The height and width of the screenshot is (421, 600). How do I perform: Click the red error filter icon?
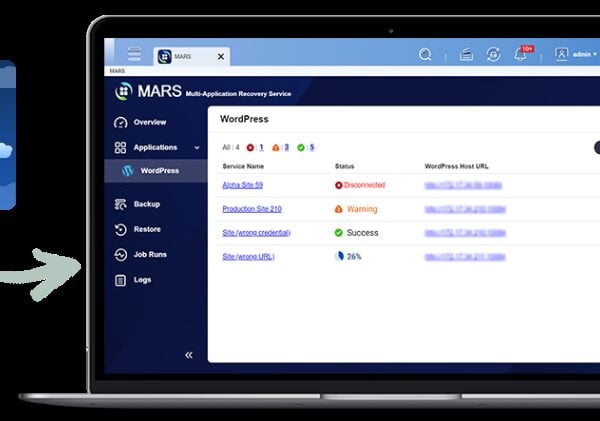point(250,148)
